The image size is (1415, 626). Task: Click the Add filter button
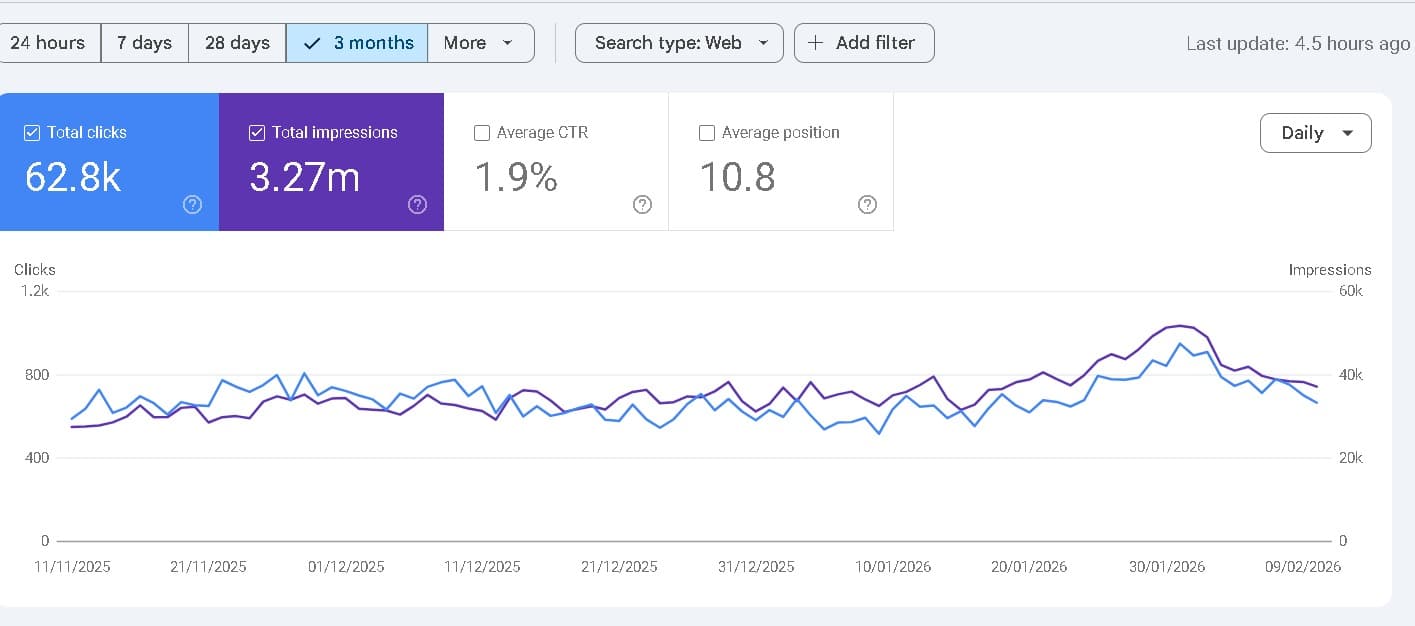click(x=864, y=43)
